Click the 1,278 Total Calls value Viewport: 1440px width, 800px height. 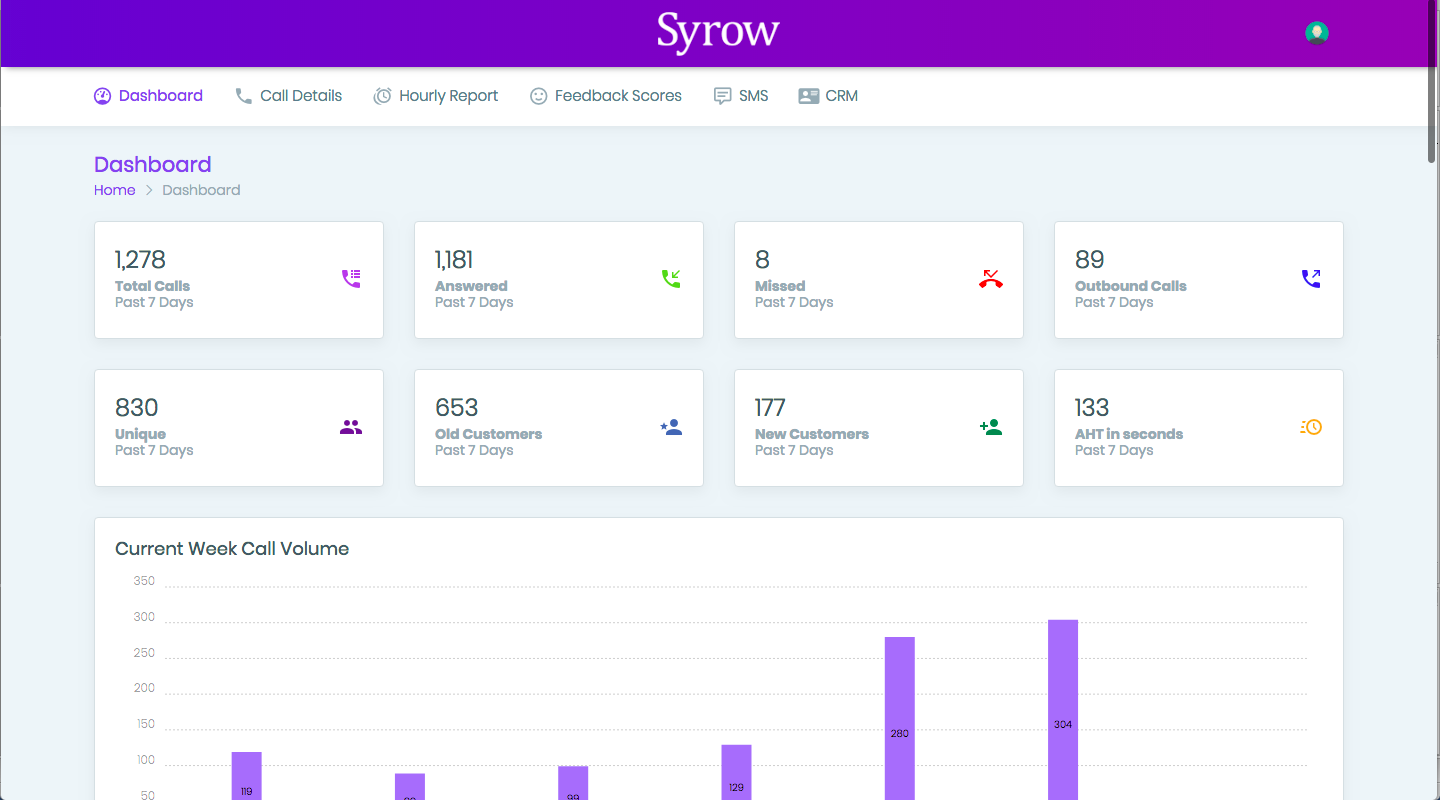click(x=140, y=260)
